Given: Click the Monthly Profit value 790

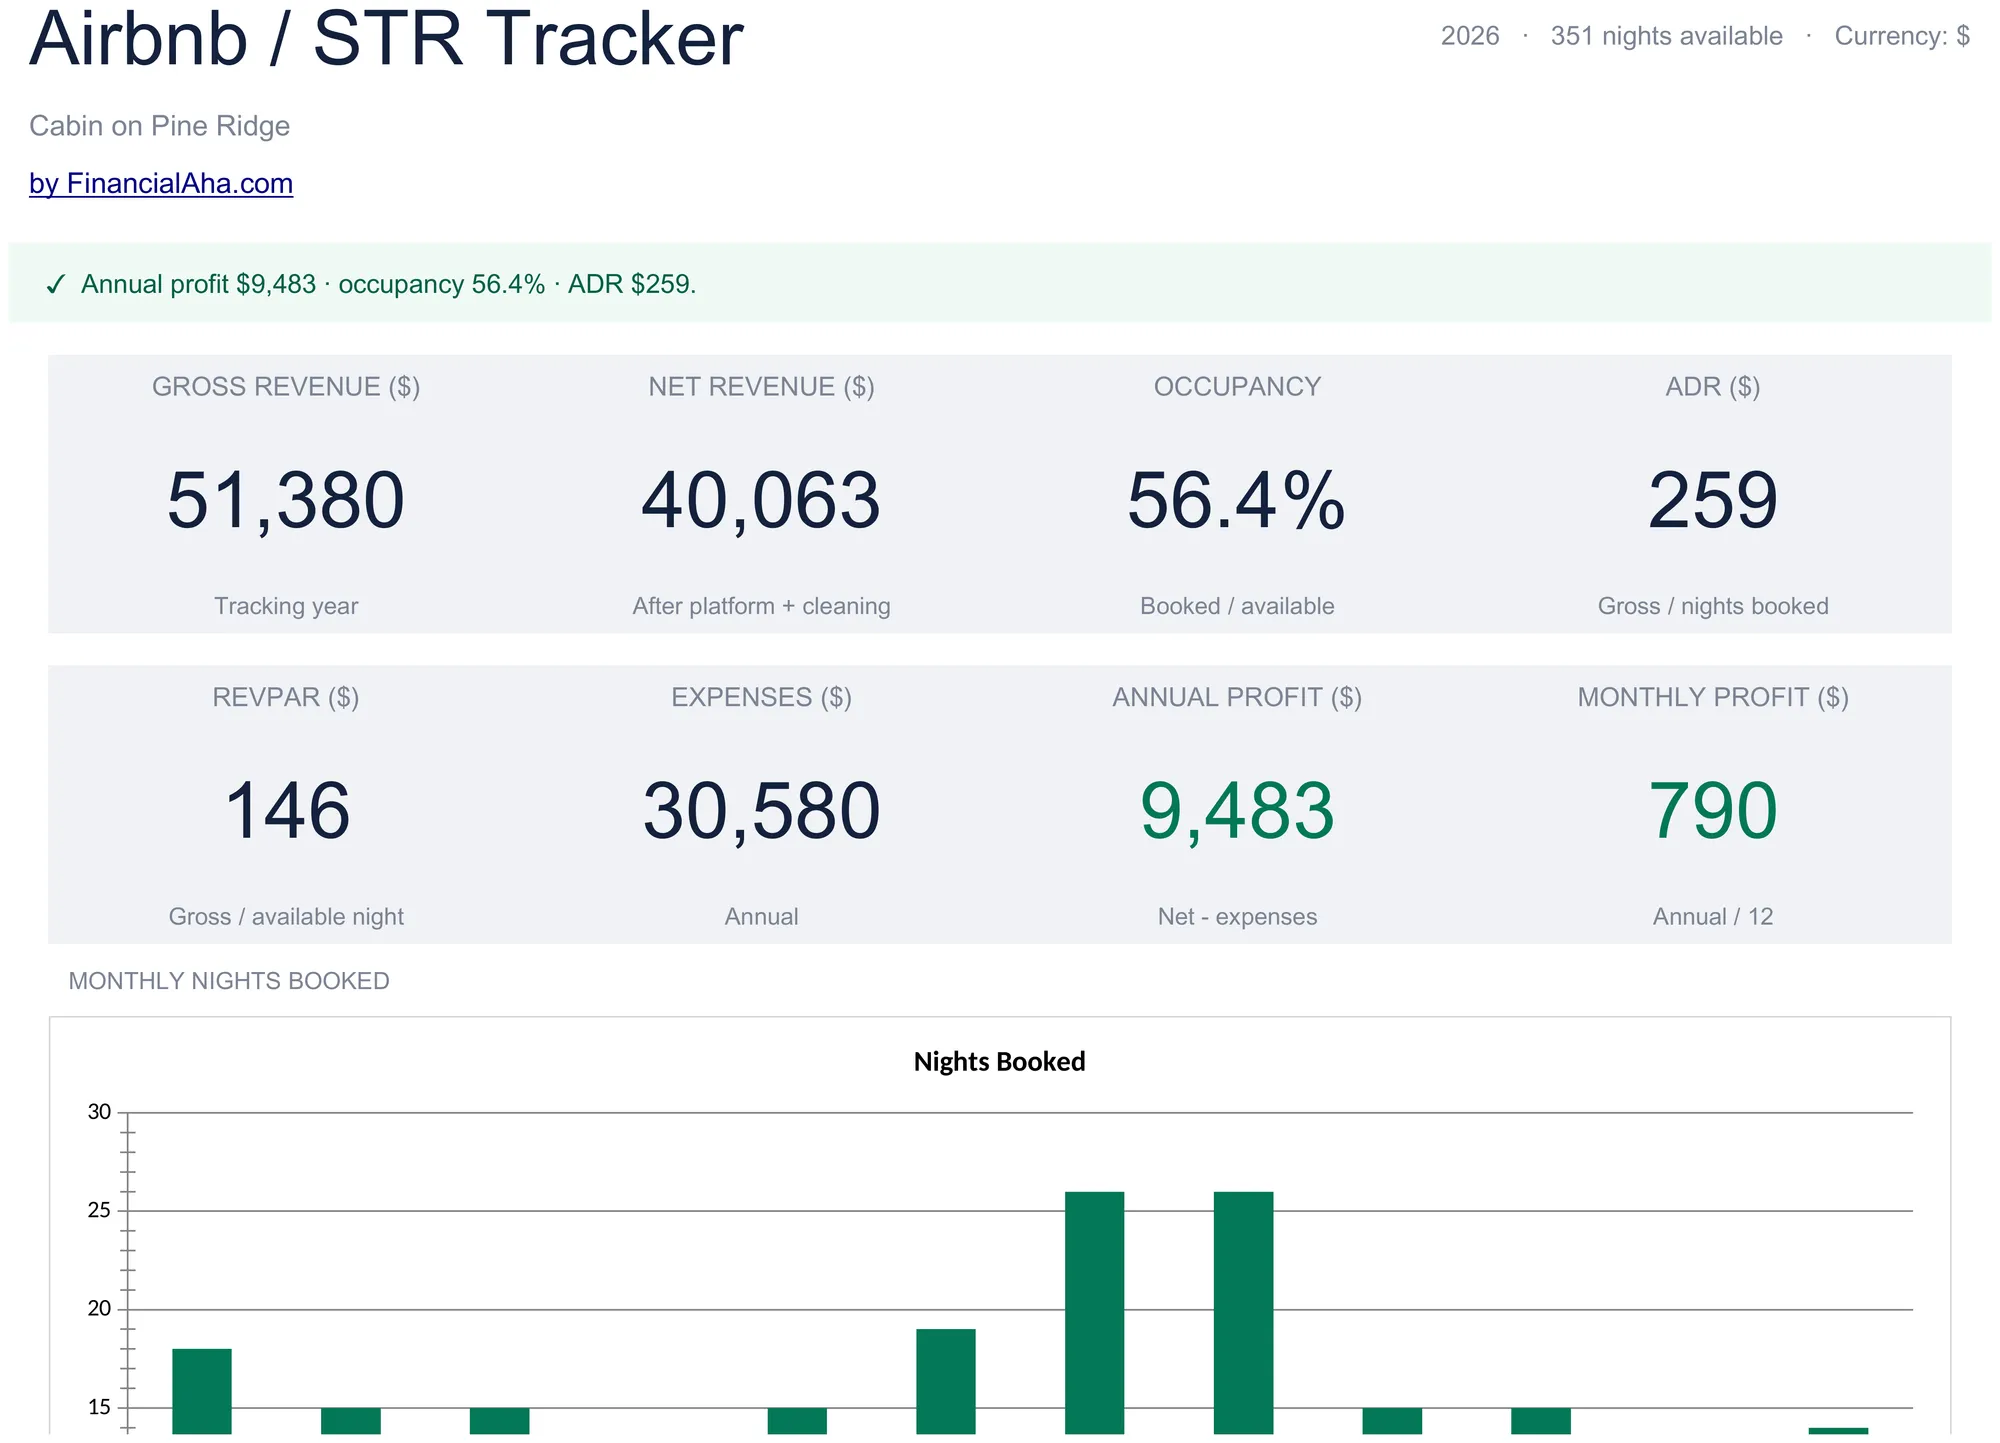Looking at the screenshot, I should pos(1713,811).
